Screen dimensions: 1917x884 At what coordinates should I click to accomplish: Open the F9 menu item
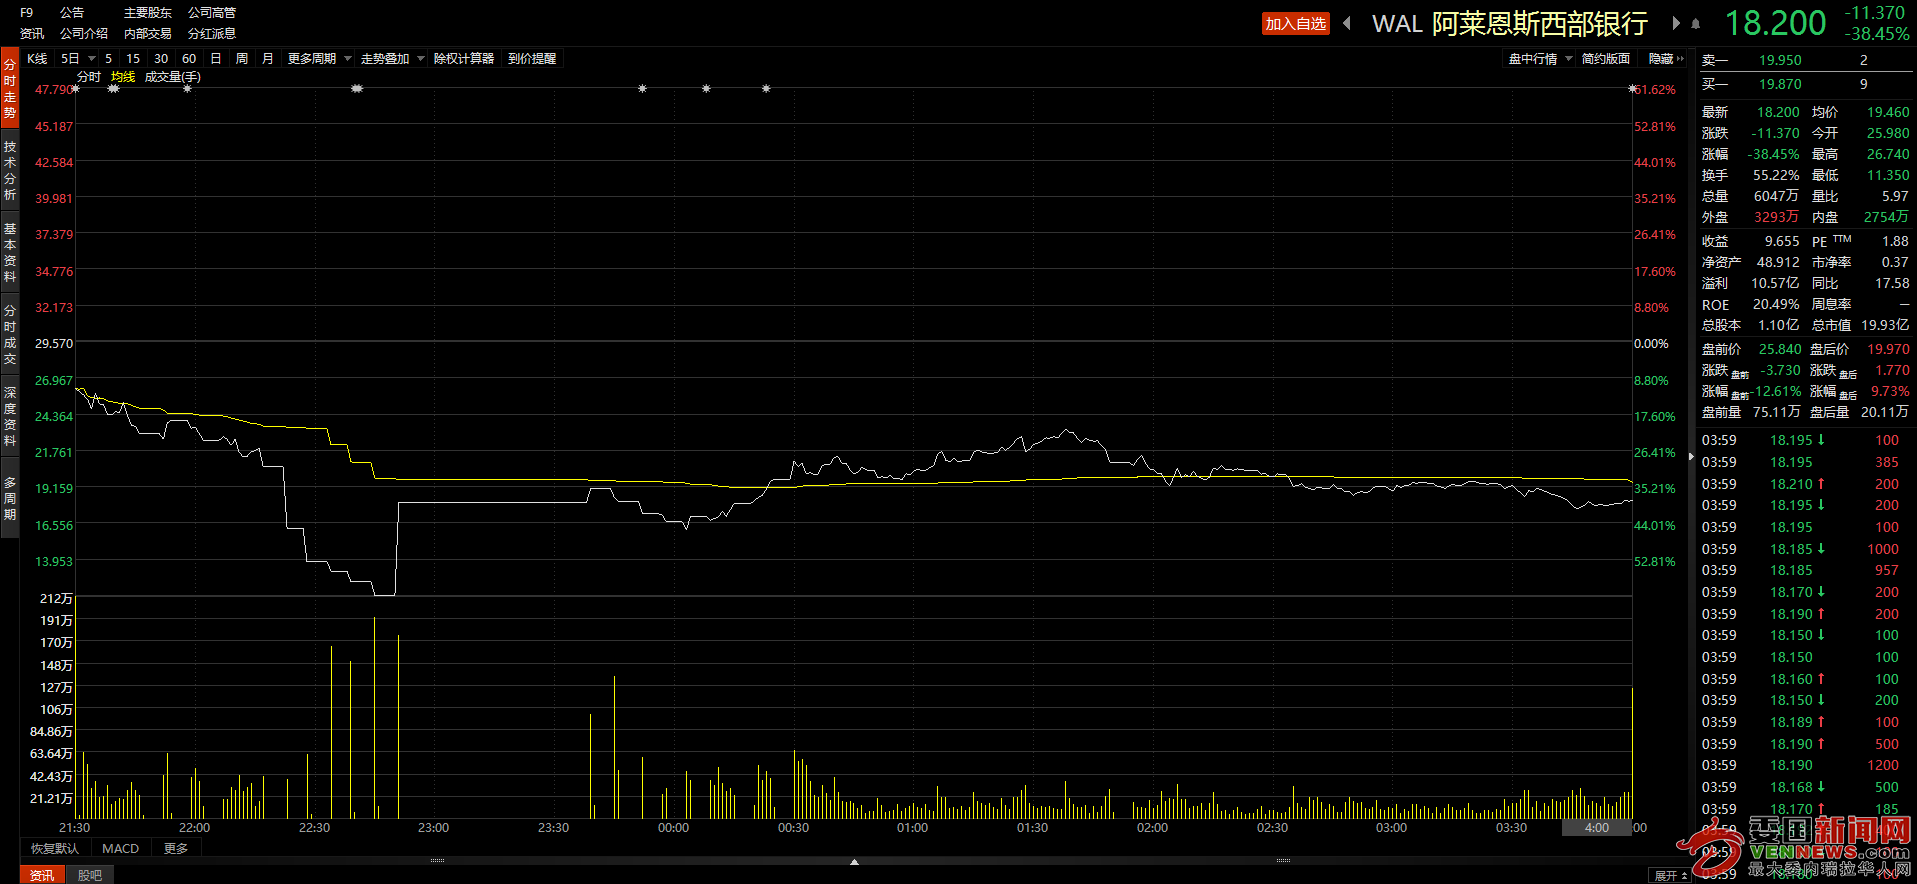(x=27, y=13)
